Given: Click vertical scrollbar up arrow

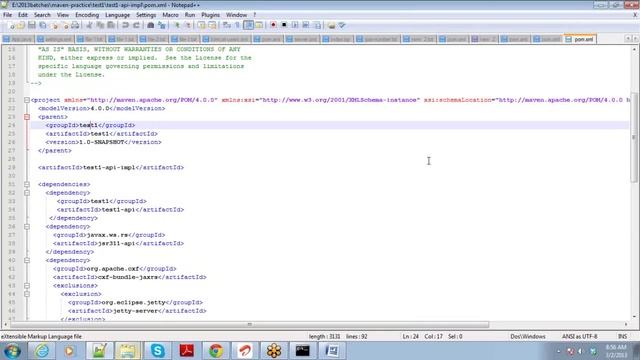Looking at the screenshot, I should click(634, 49).
